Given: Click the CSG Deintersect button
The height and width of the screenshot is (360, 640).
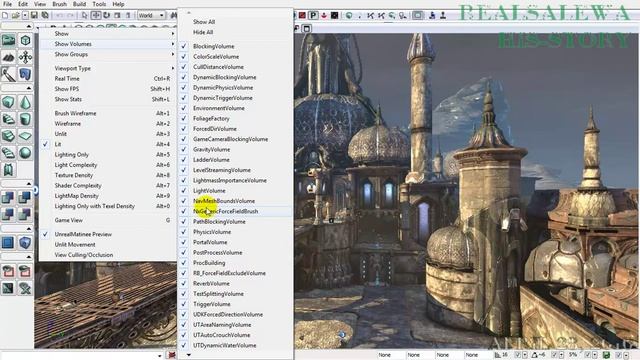Looking at the screenshot, I should click(x=25, y=214).
